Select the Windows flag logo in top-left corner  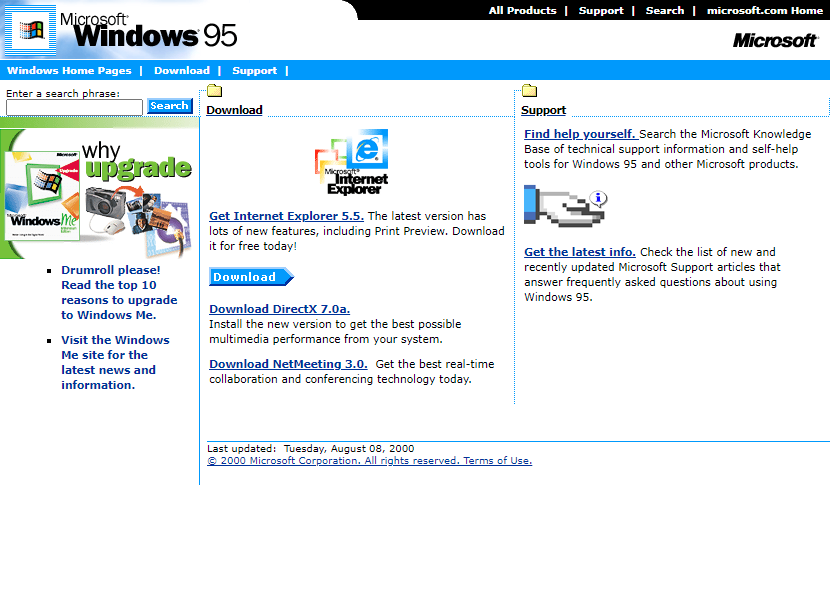point(29,30)
